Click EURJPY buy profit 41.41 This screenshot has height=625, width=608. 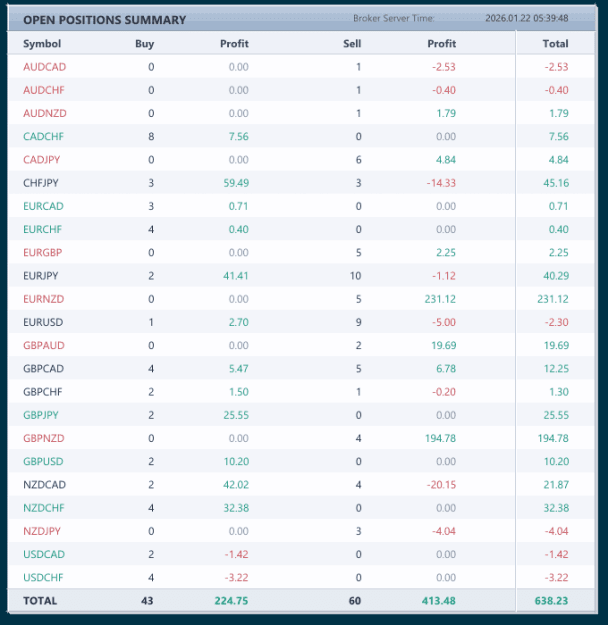236,275
